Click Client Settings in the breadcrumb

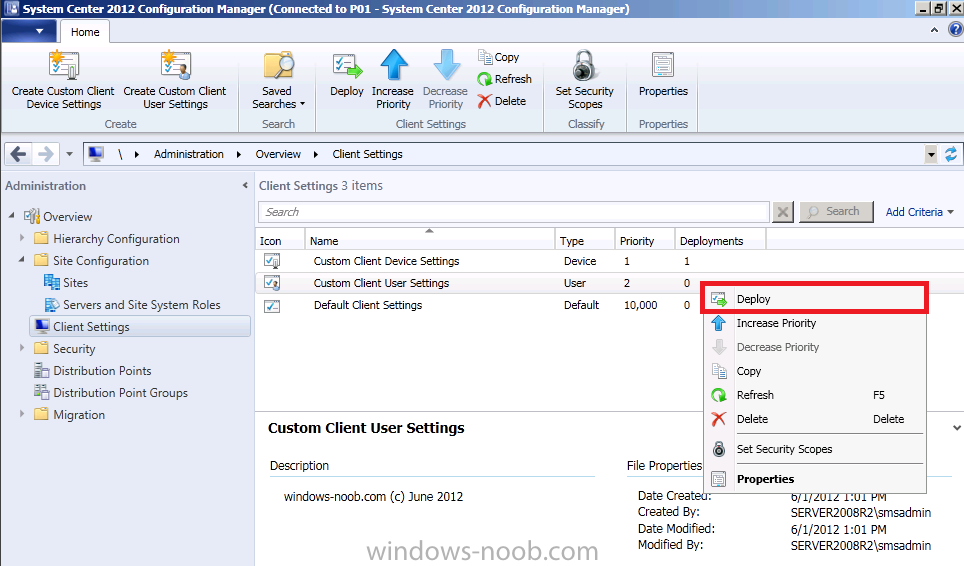367,154
